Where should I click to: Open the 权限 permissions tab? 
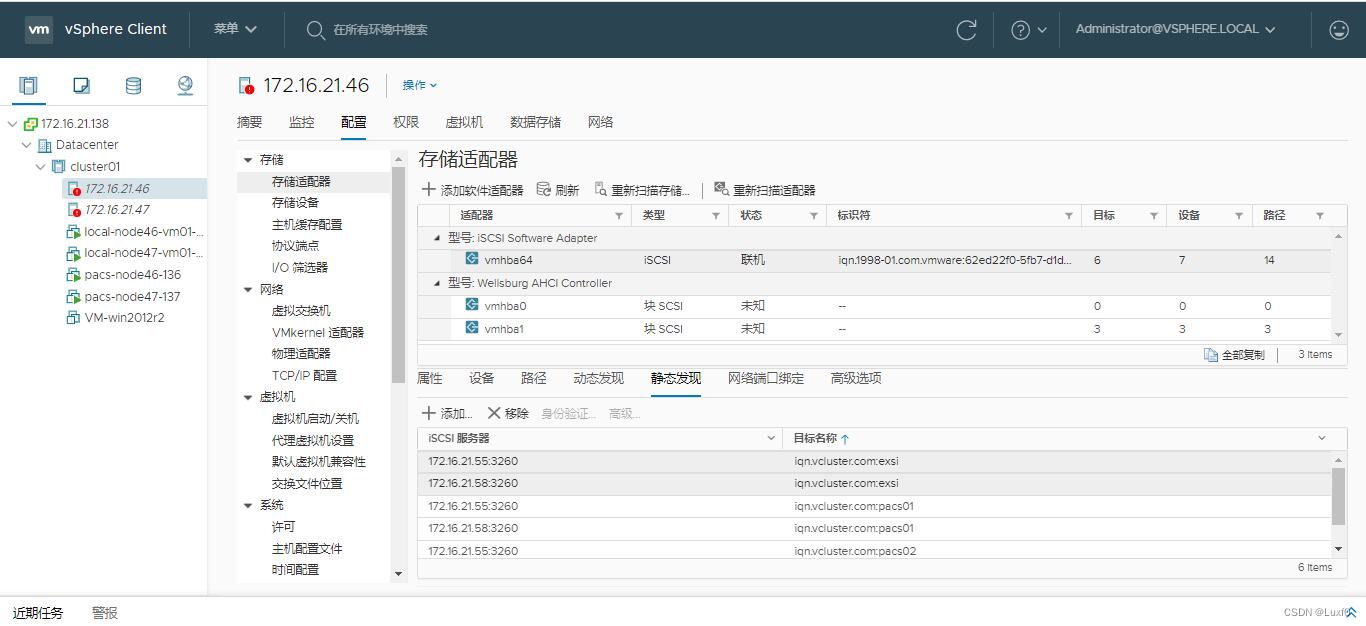click(x=406, y=122)
